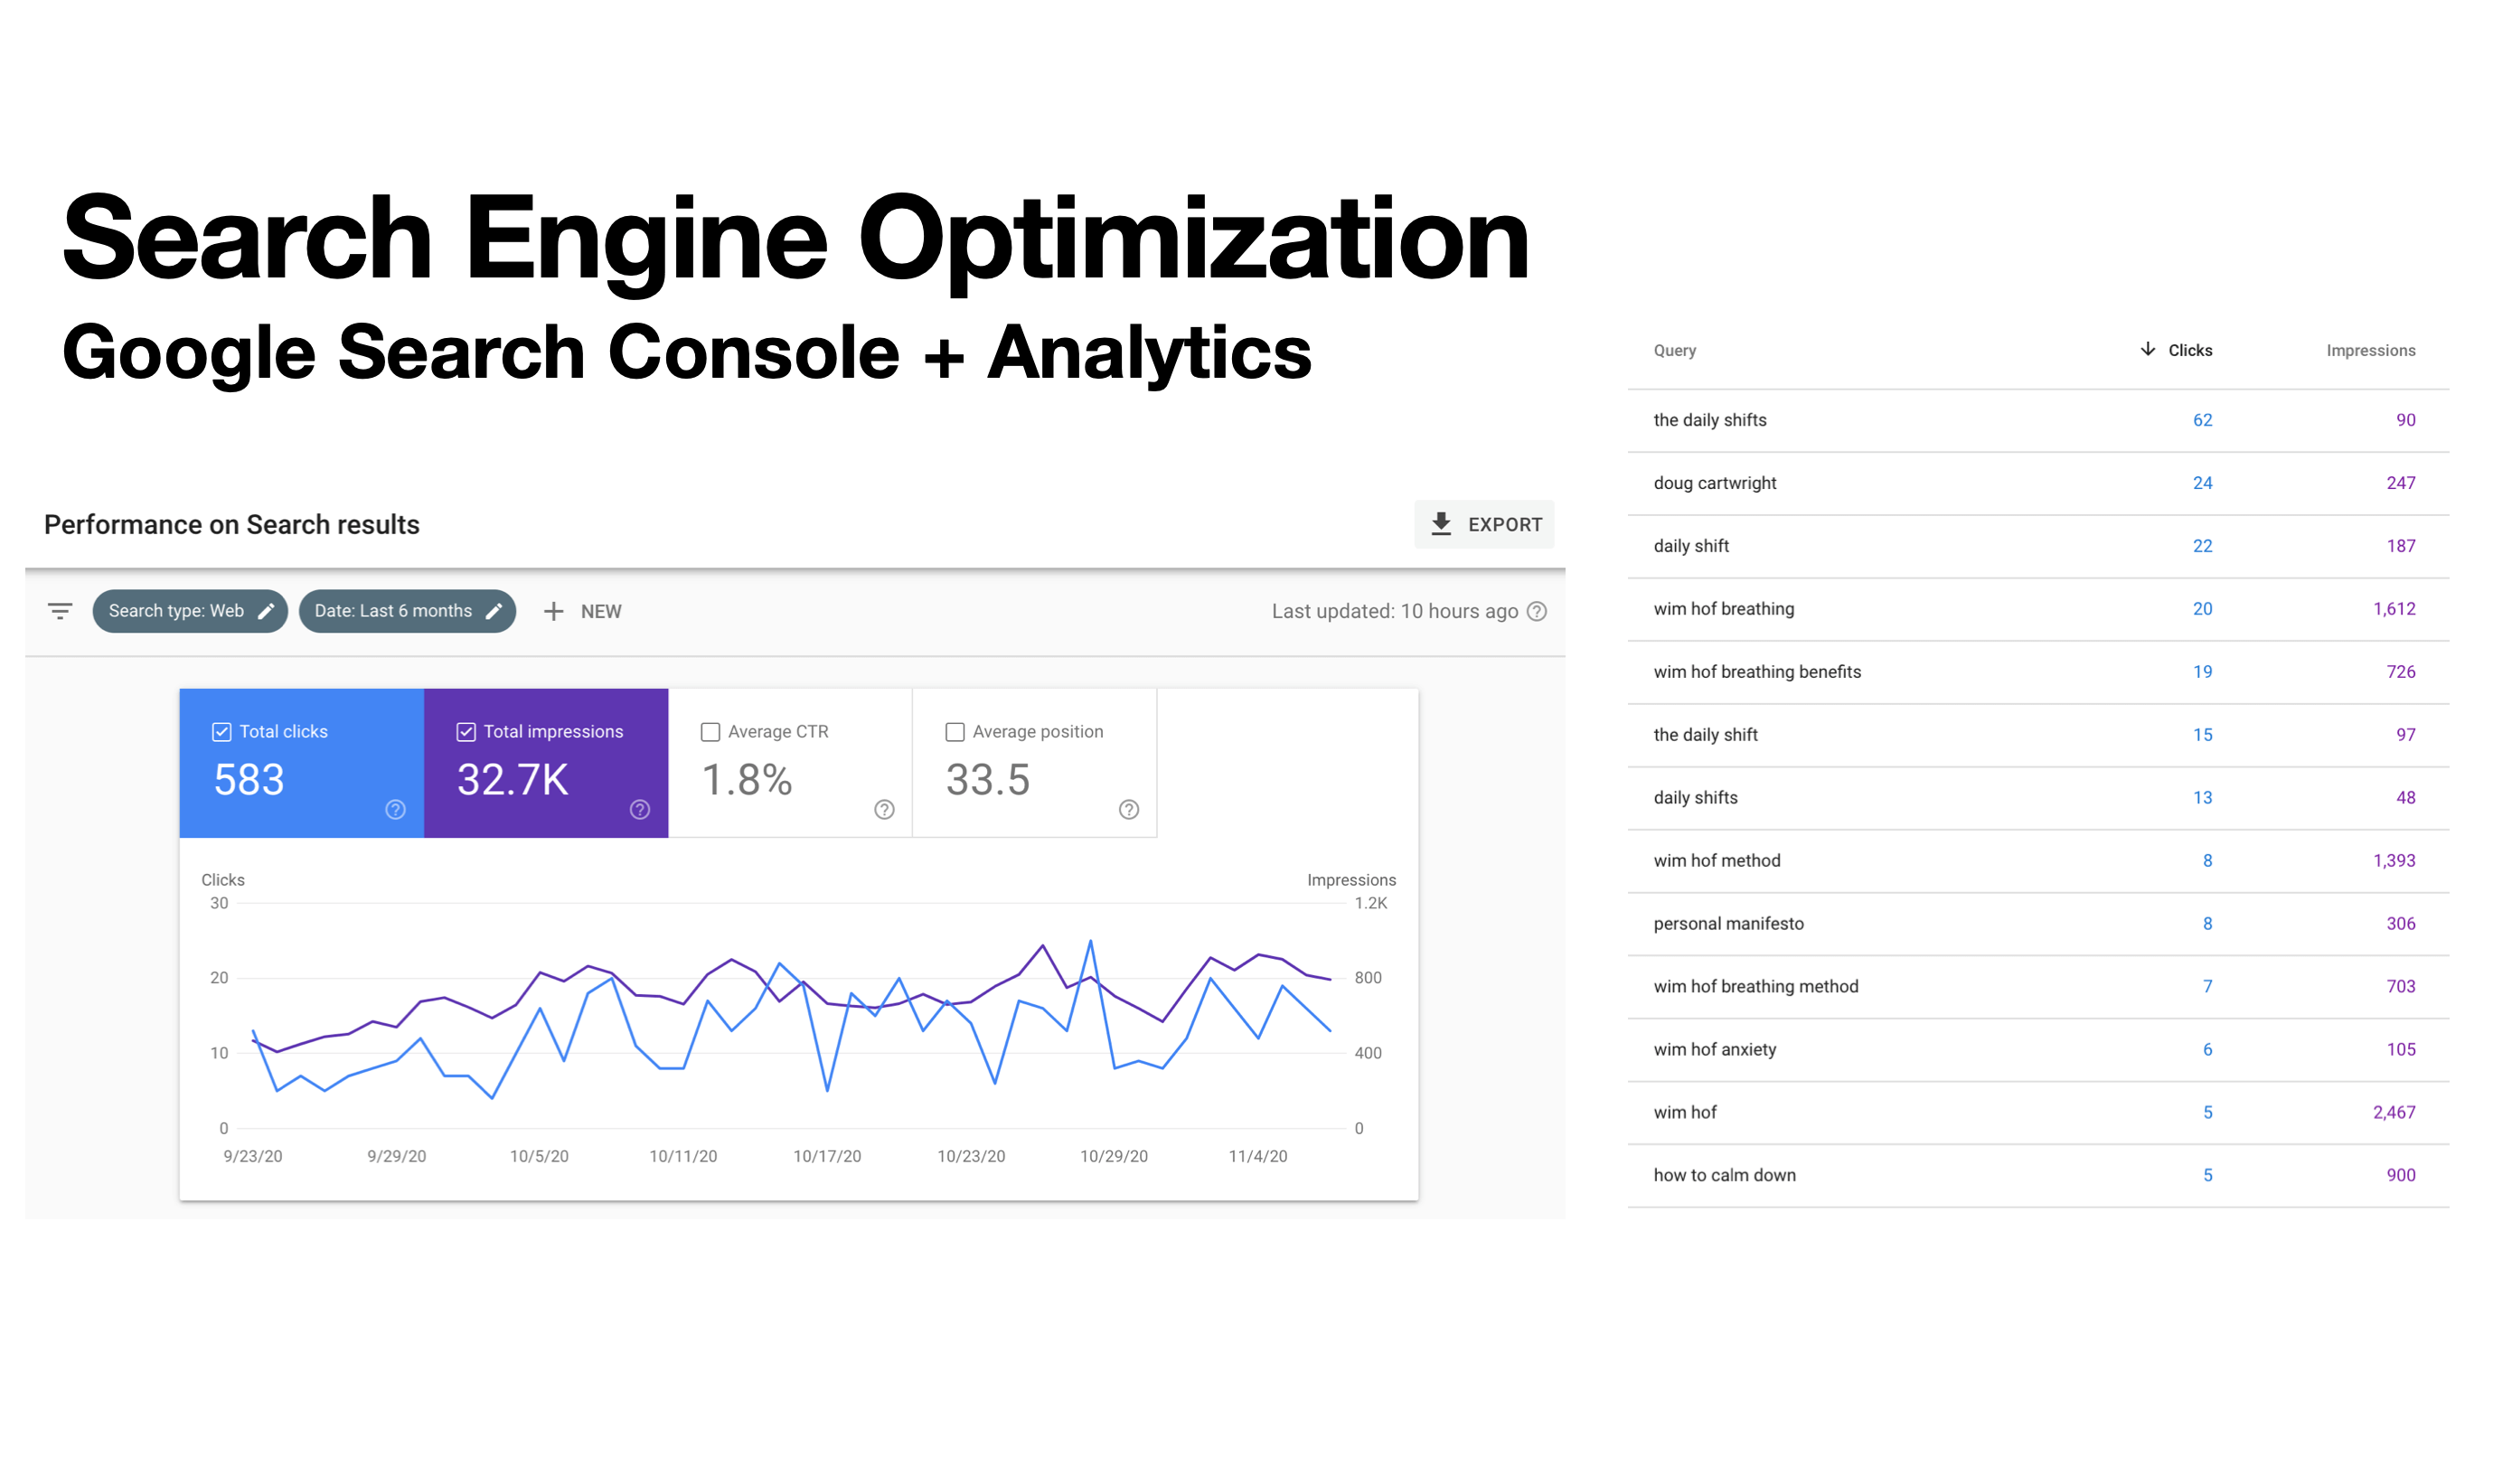Open query row 'the daily shift'
This screenshot has width=2493, height=1484.
tap(2038, 735)
